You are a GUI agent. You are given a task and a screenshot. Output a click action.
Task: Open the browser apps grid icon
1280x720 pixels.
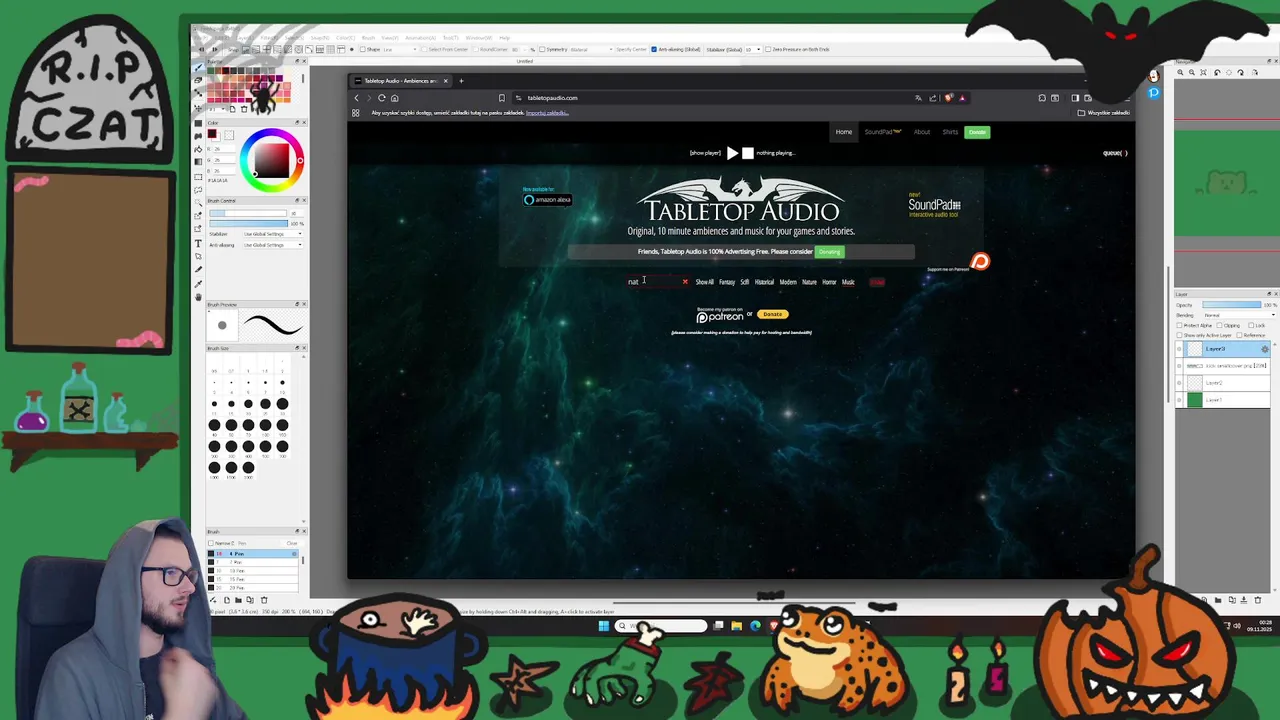pos(355,113)
